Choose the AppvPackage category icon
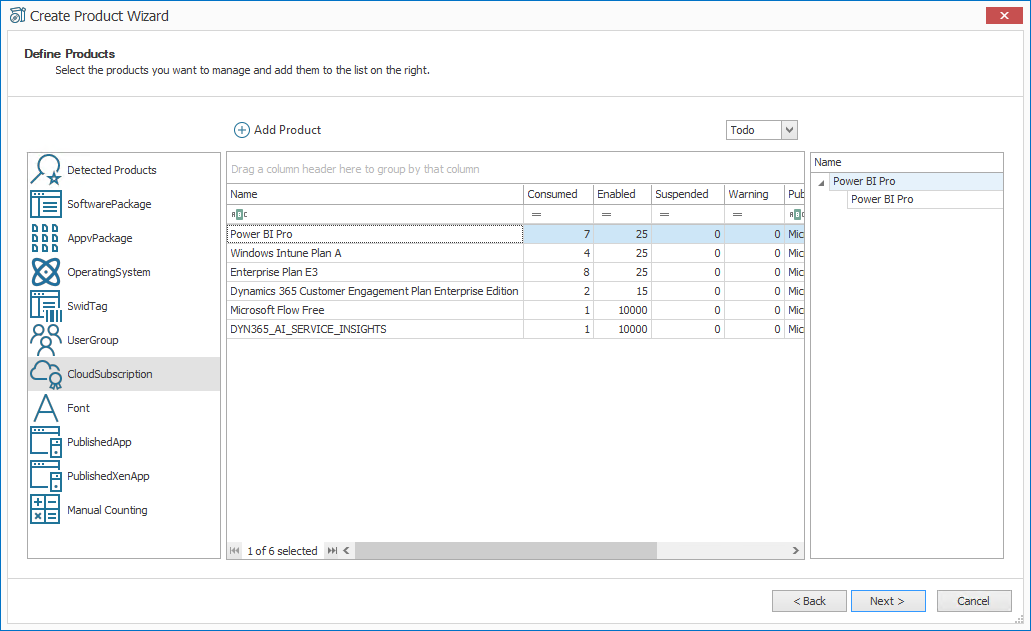Viewport: 1031px width, 631px height. (46, 238)
